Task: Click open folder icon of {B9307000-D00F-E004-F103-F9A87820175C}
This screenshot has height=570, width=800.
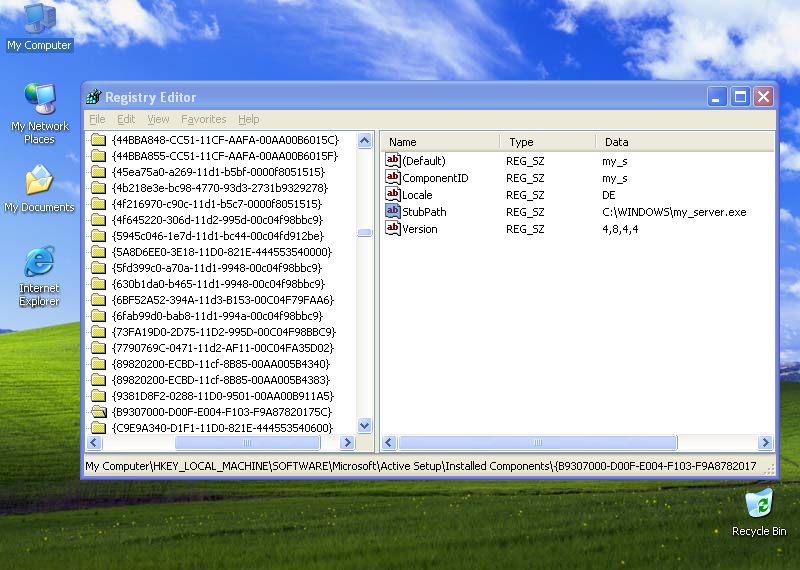Action: (98, 412)
